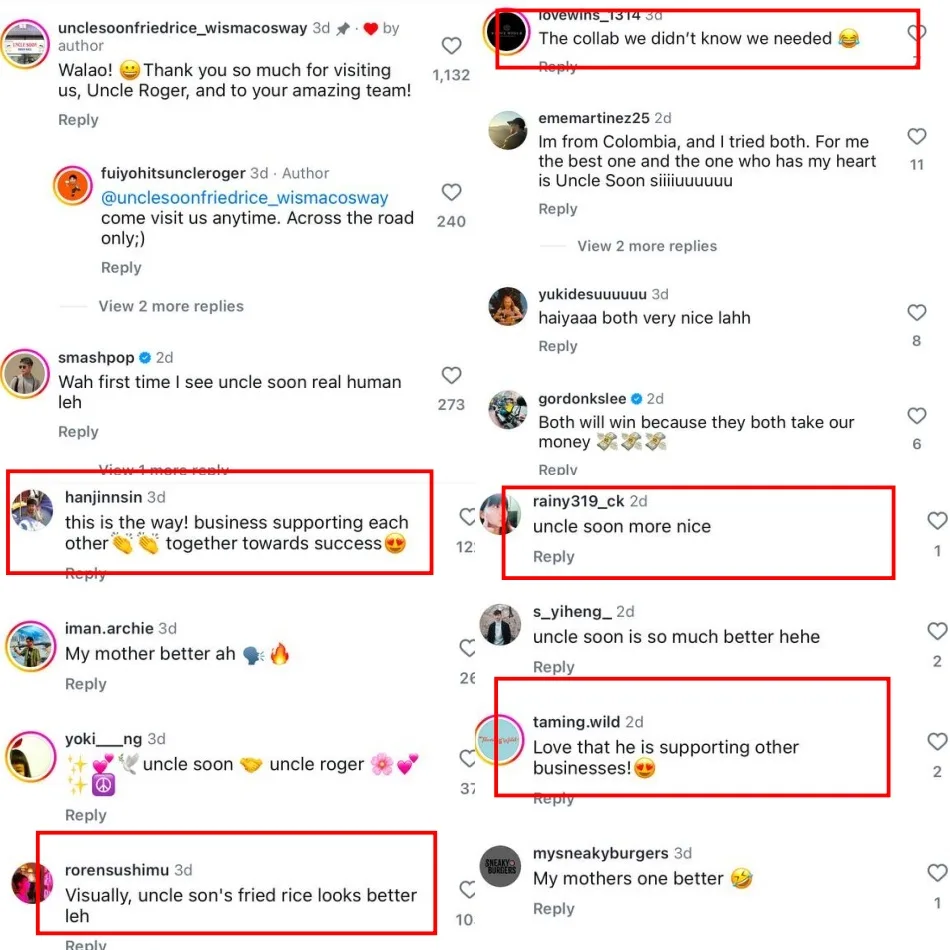Like unclesoonfriedrice_wismacosway's pinned comment

pyautogui.click(x=452, y=46)
